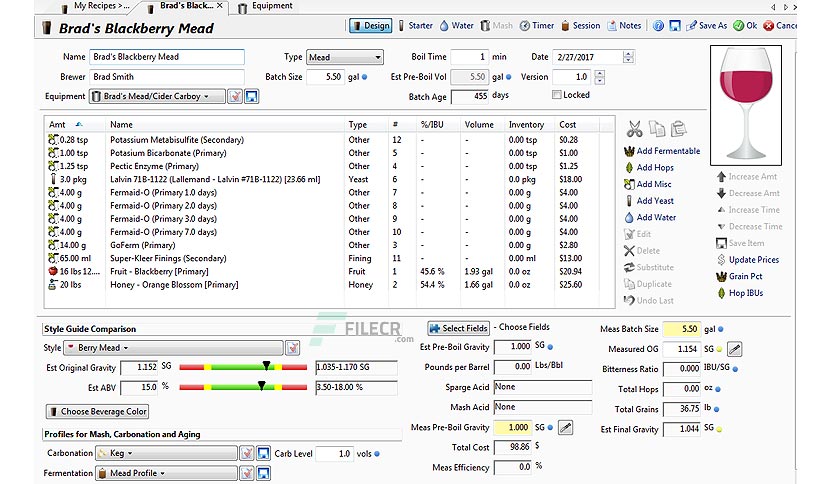Open Hop IBUs tool

[x=739, y=293]
